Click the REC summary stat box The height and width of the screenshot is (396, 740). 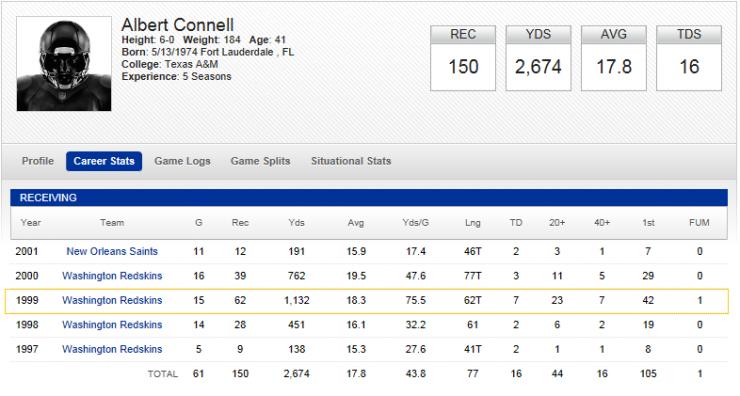pyautogui.click(x=463, y=58)
